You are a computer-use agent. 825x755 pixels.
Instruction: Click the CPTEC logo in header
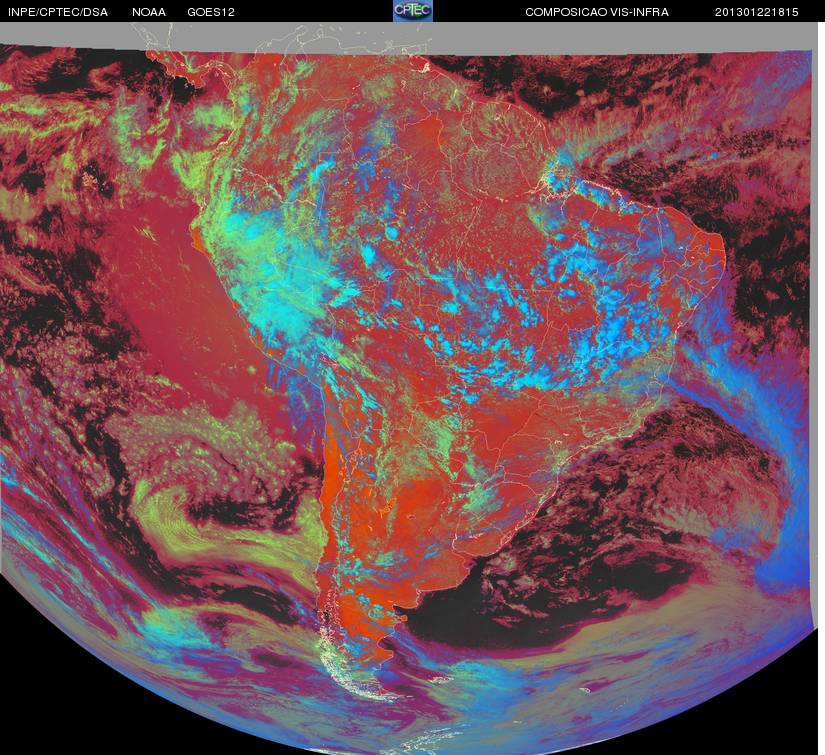pyautogui.click(x=413, y=11)
